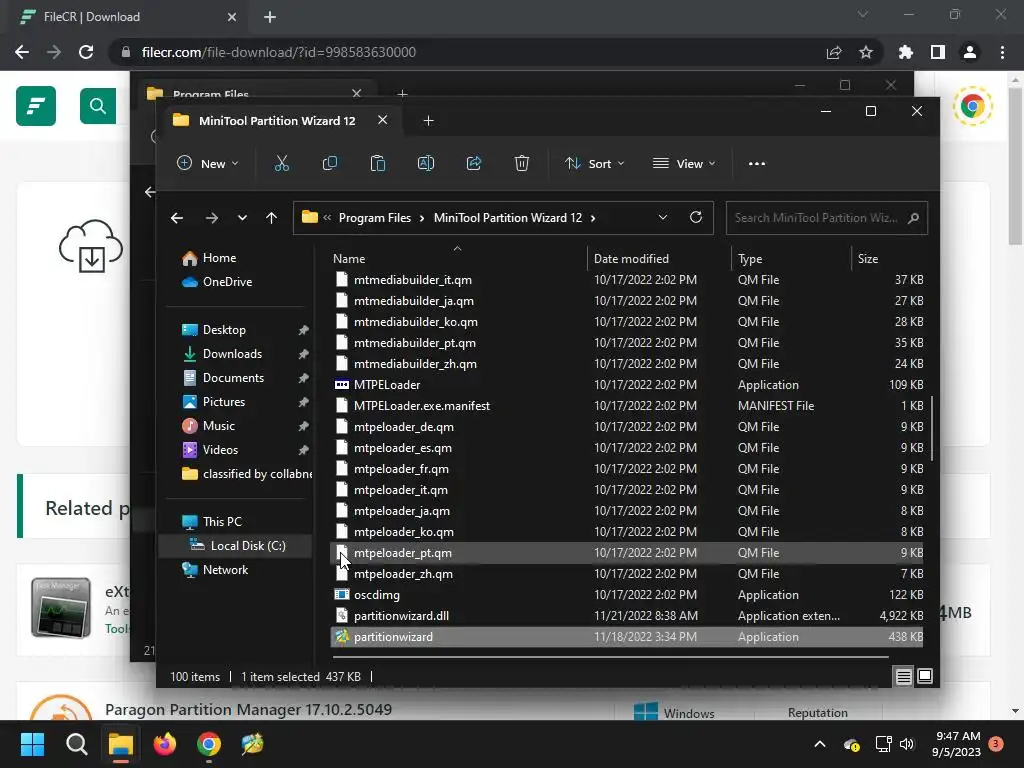Bookmark this page with star icon
This screenshot has height=768, width=1024.
pyautogui.click(x=866, y=52)
